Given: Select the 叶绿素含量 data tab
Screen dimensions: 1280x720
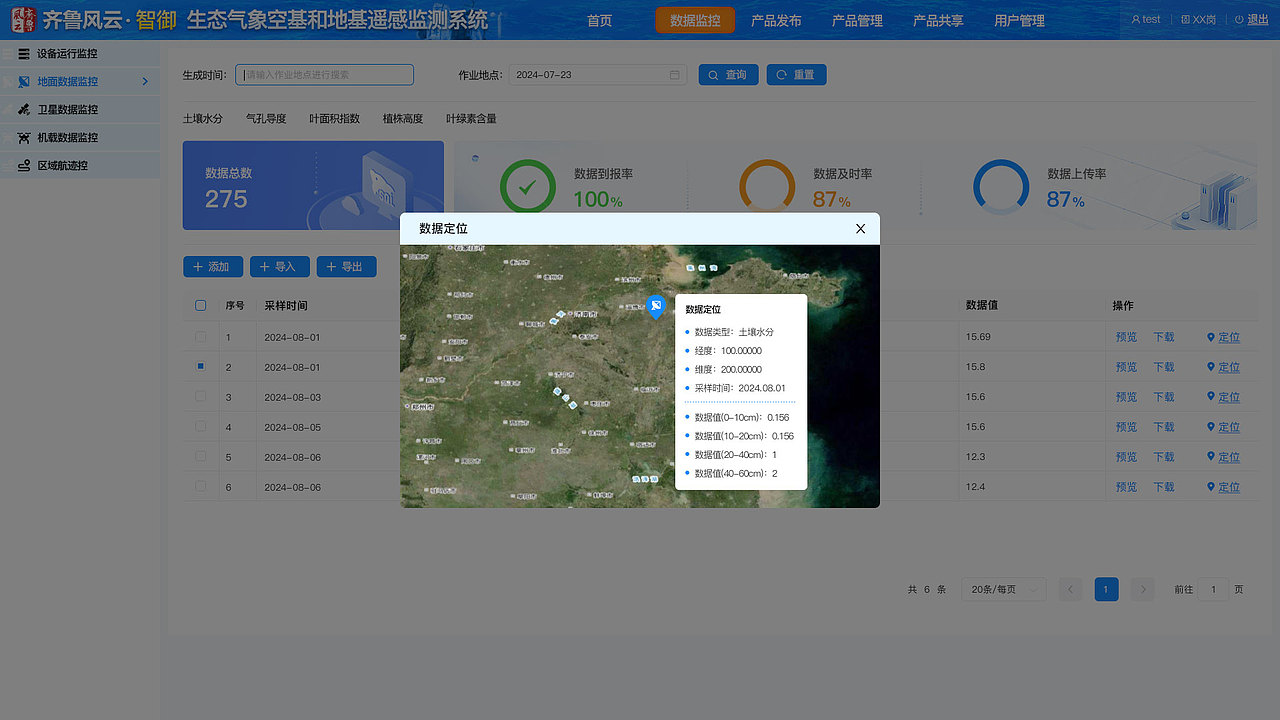Looking at the screenshot, I should click(x=471, y=119).
